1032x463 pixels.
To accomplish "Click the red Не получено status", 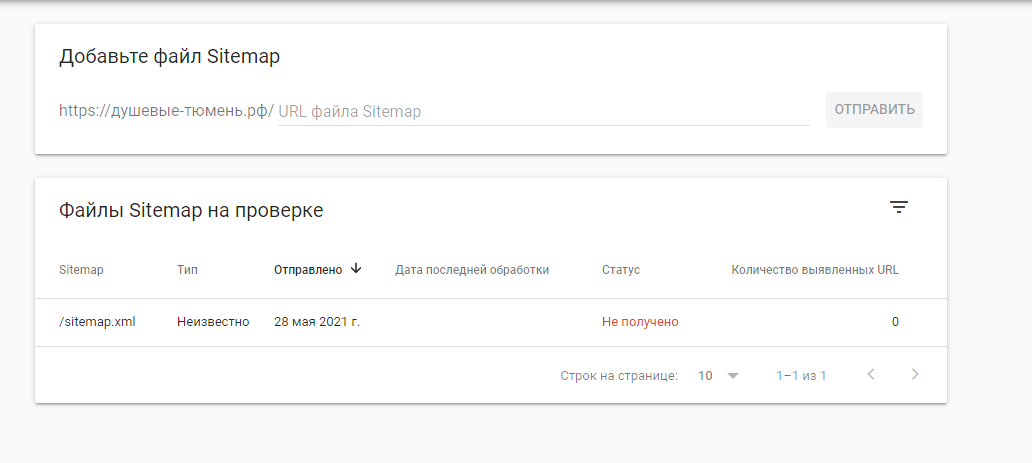I will click(640, 322).
